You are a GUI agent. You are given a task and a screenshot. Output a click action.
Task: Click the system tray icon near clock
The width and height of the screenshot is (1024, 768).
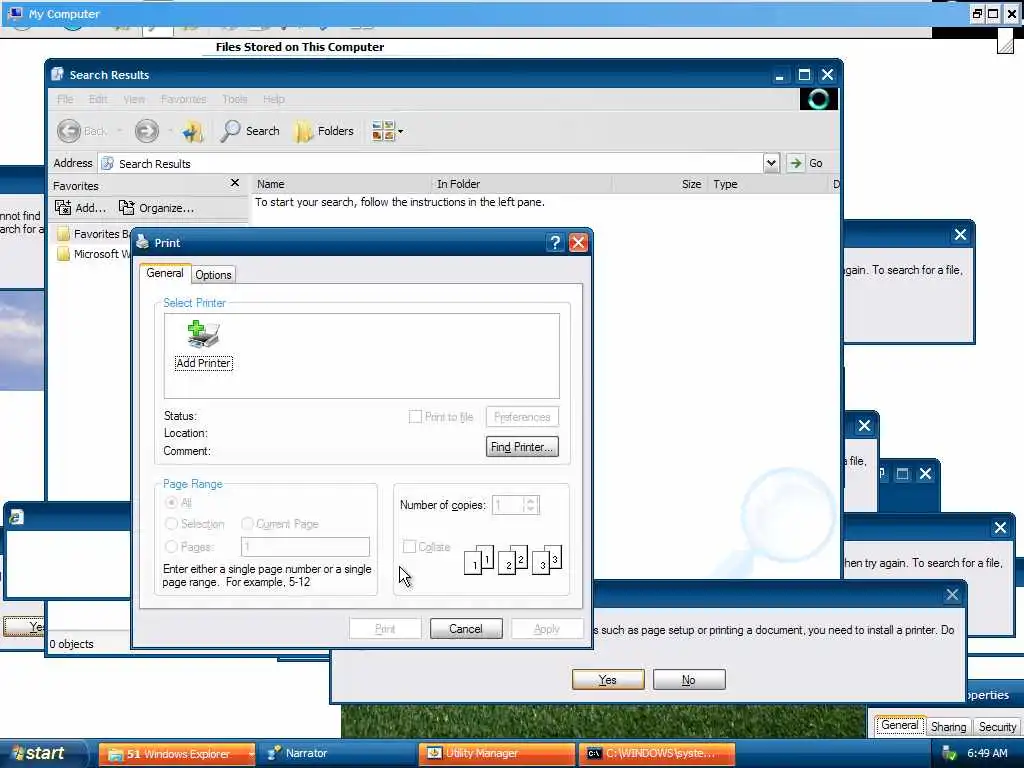(x=950, y=754)
